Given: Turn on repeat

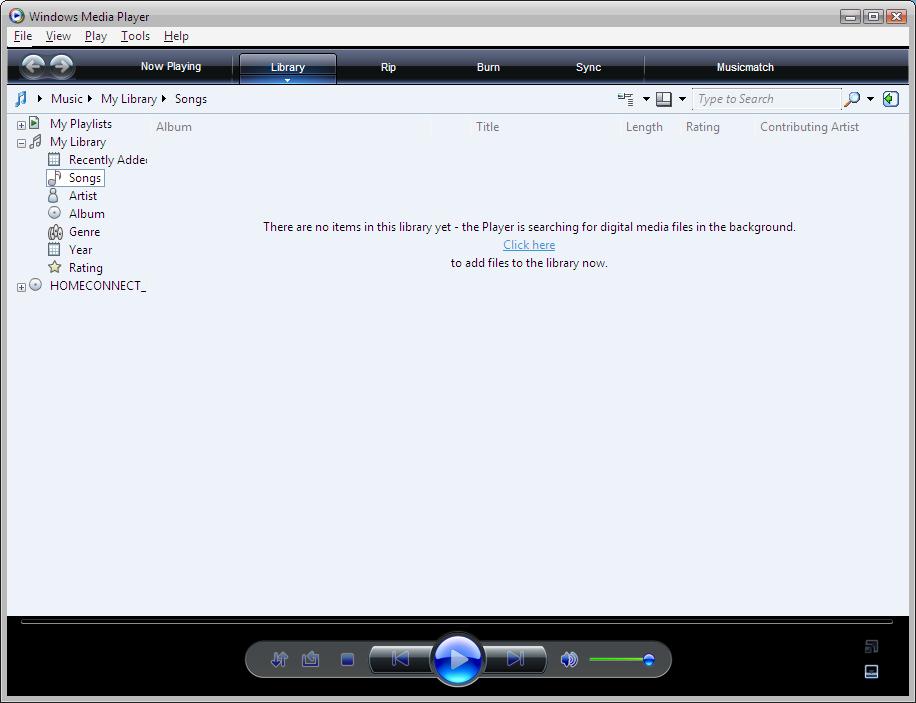Looking at the screenshot, I should click(x=310, y=660).
